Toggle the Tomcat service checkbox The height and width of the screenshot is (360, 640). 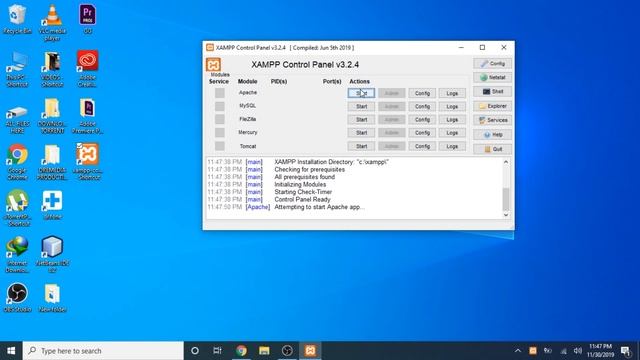pos(220,146)
